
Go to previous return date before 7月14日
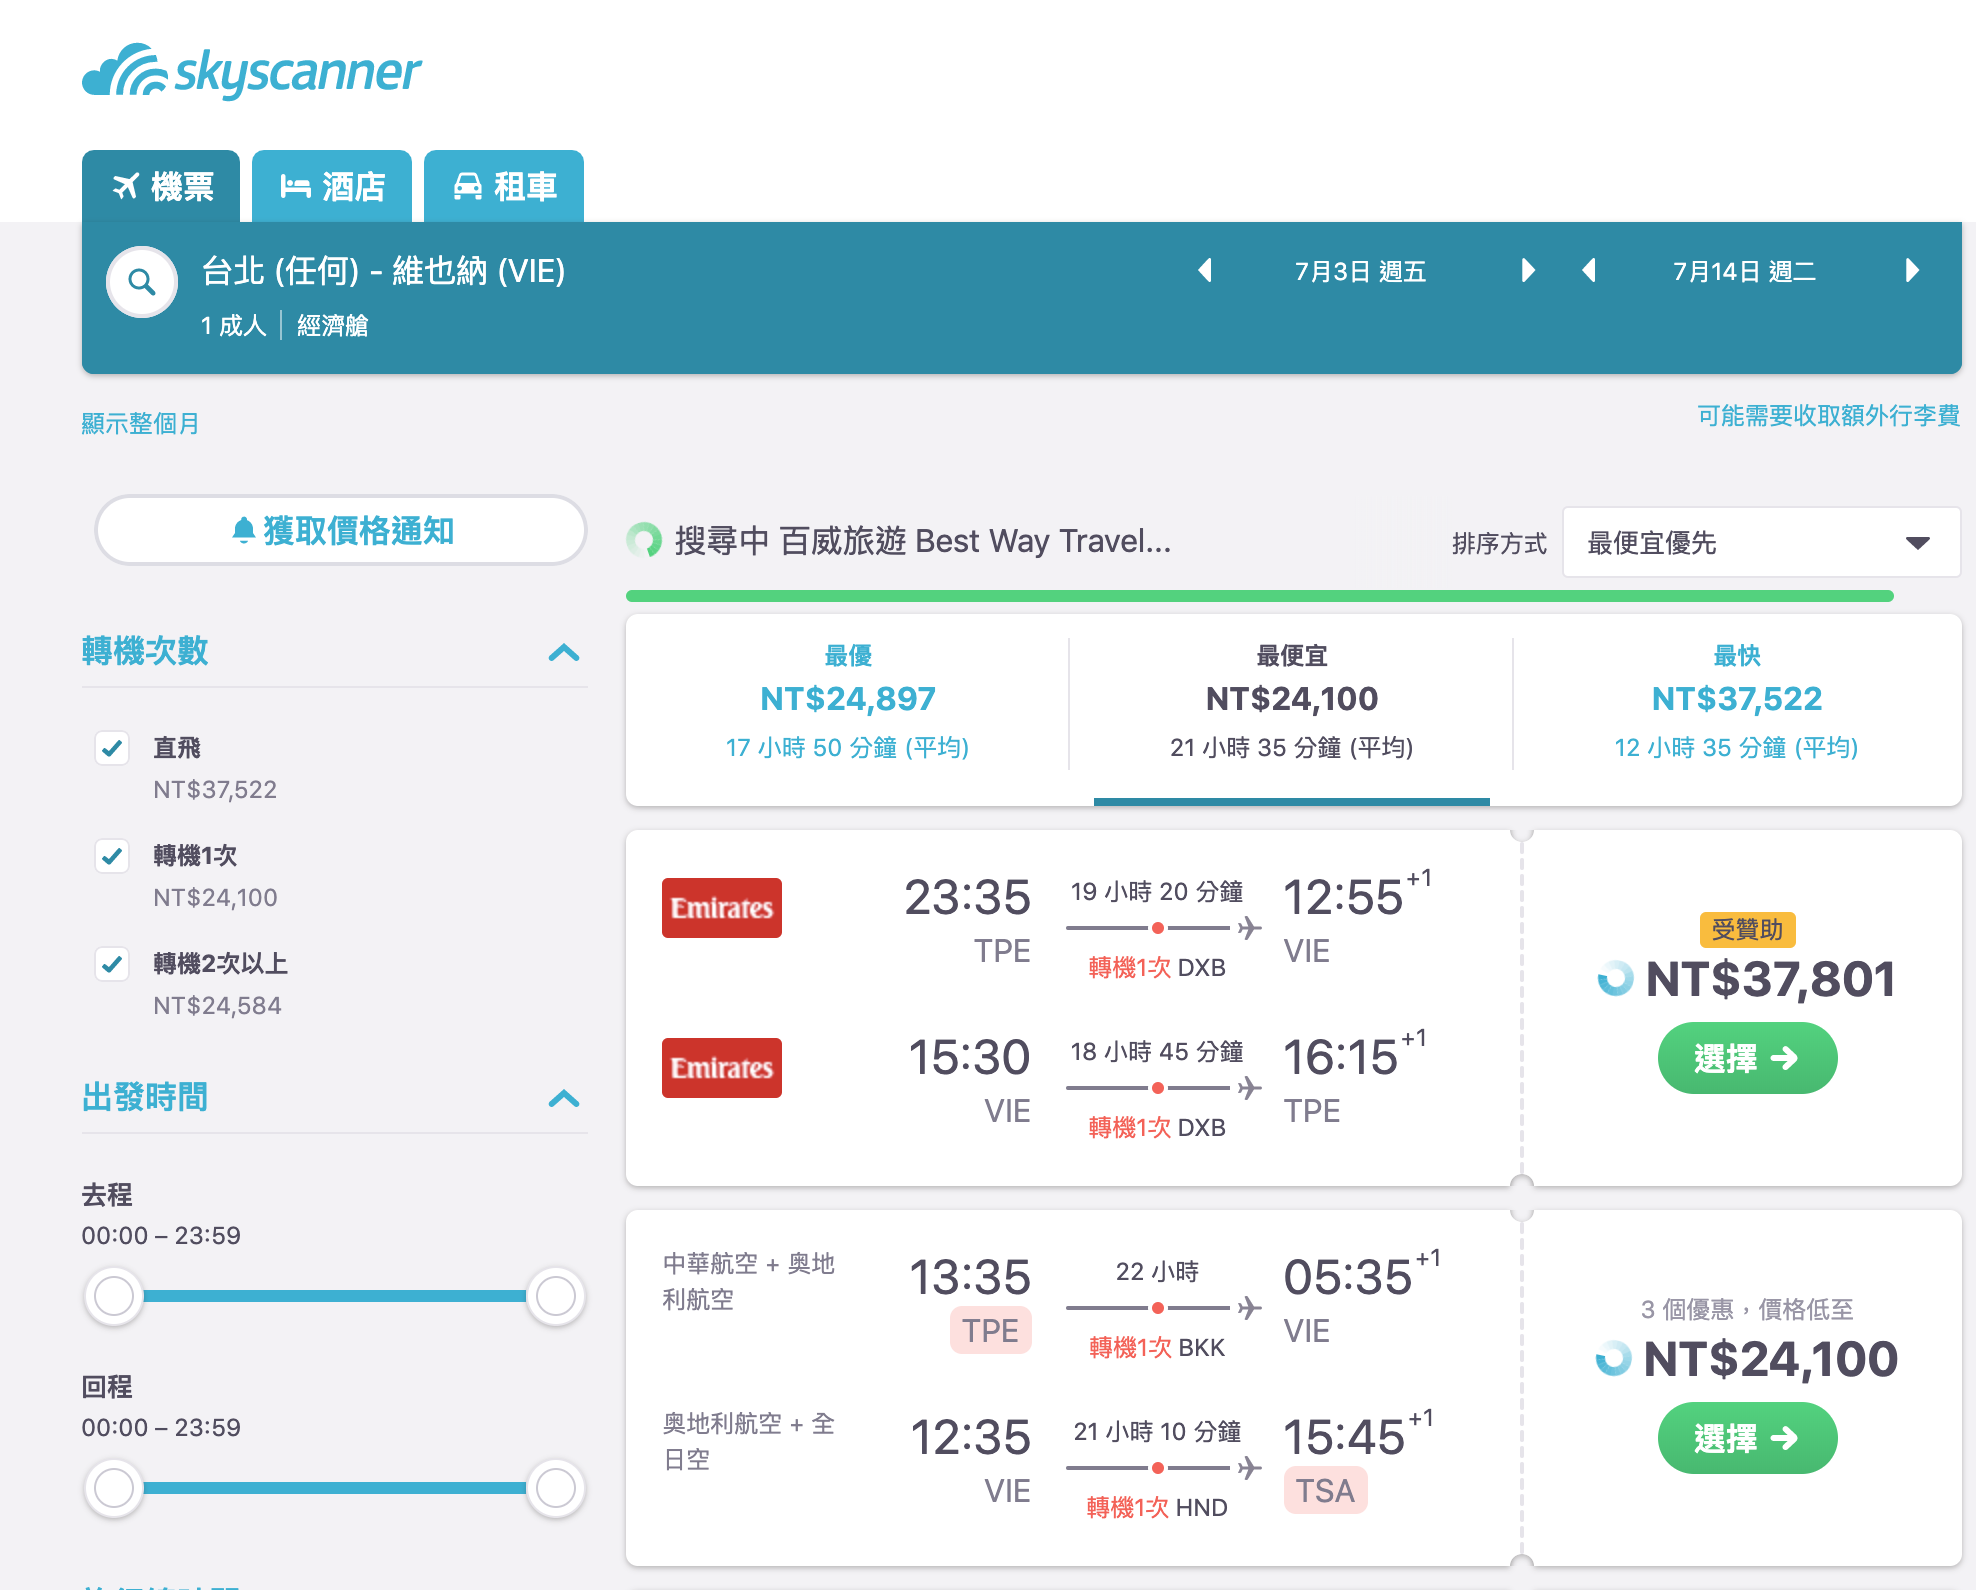pos(1589,271)
